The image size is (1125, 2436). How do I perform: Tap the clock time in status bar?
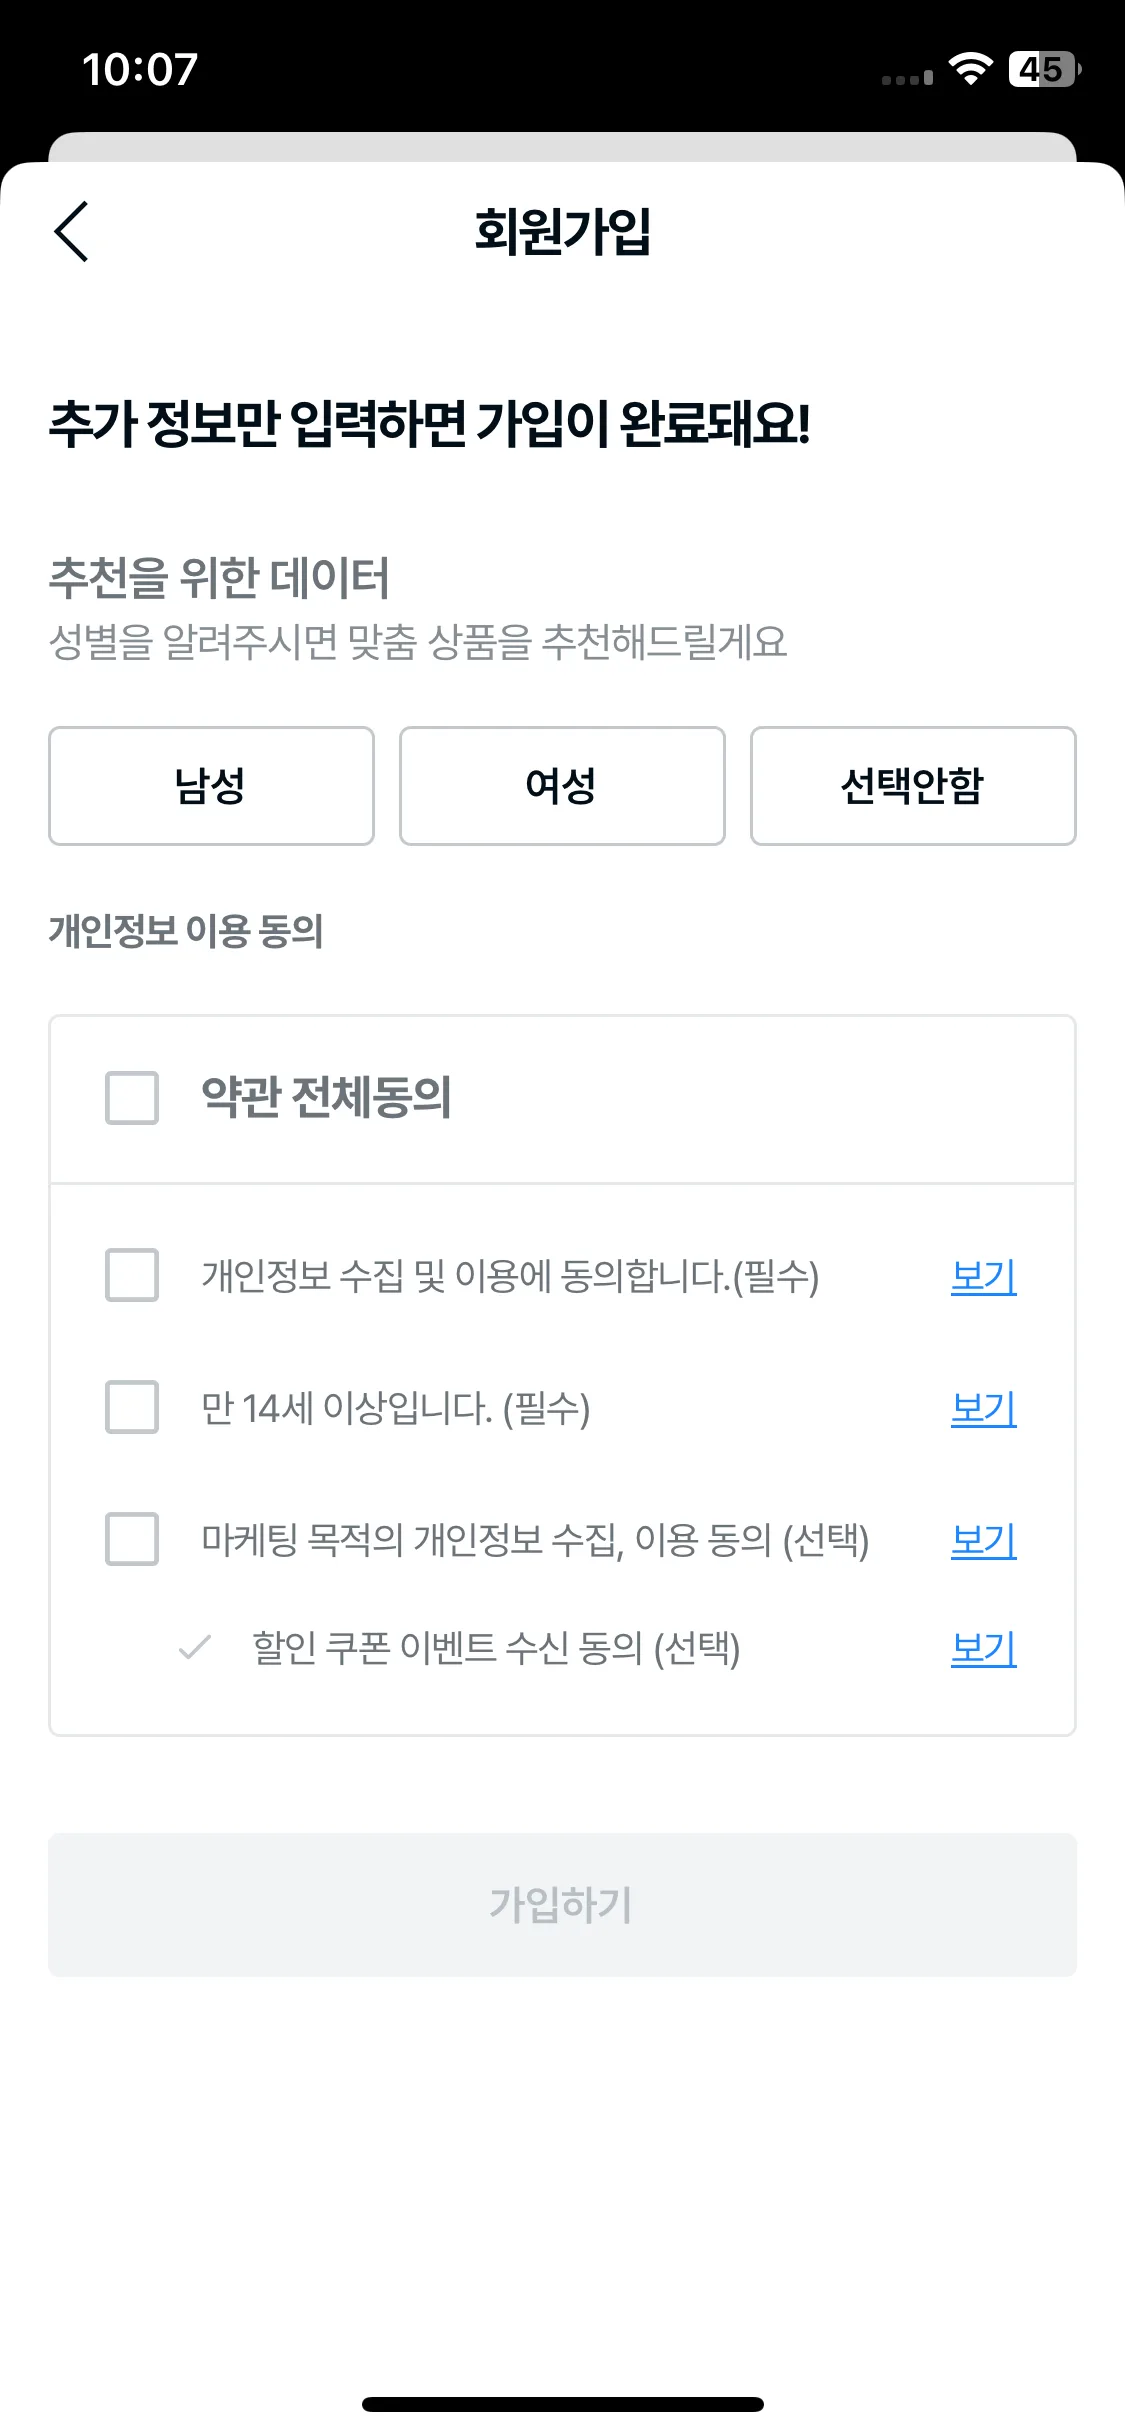pyautogui.click(x=140, y=70)
